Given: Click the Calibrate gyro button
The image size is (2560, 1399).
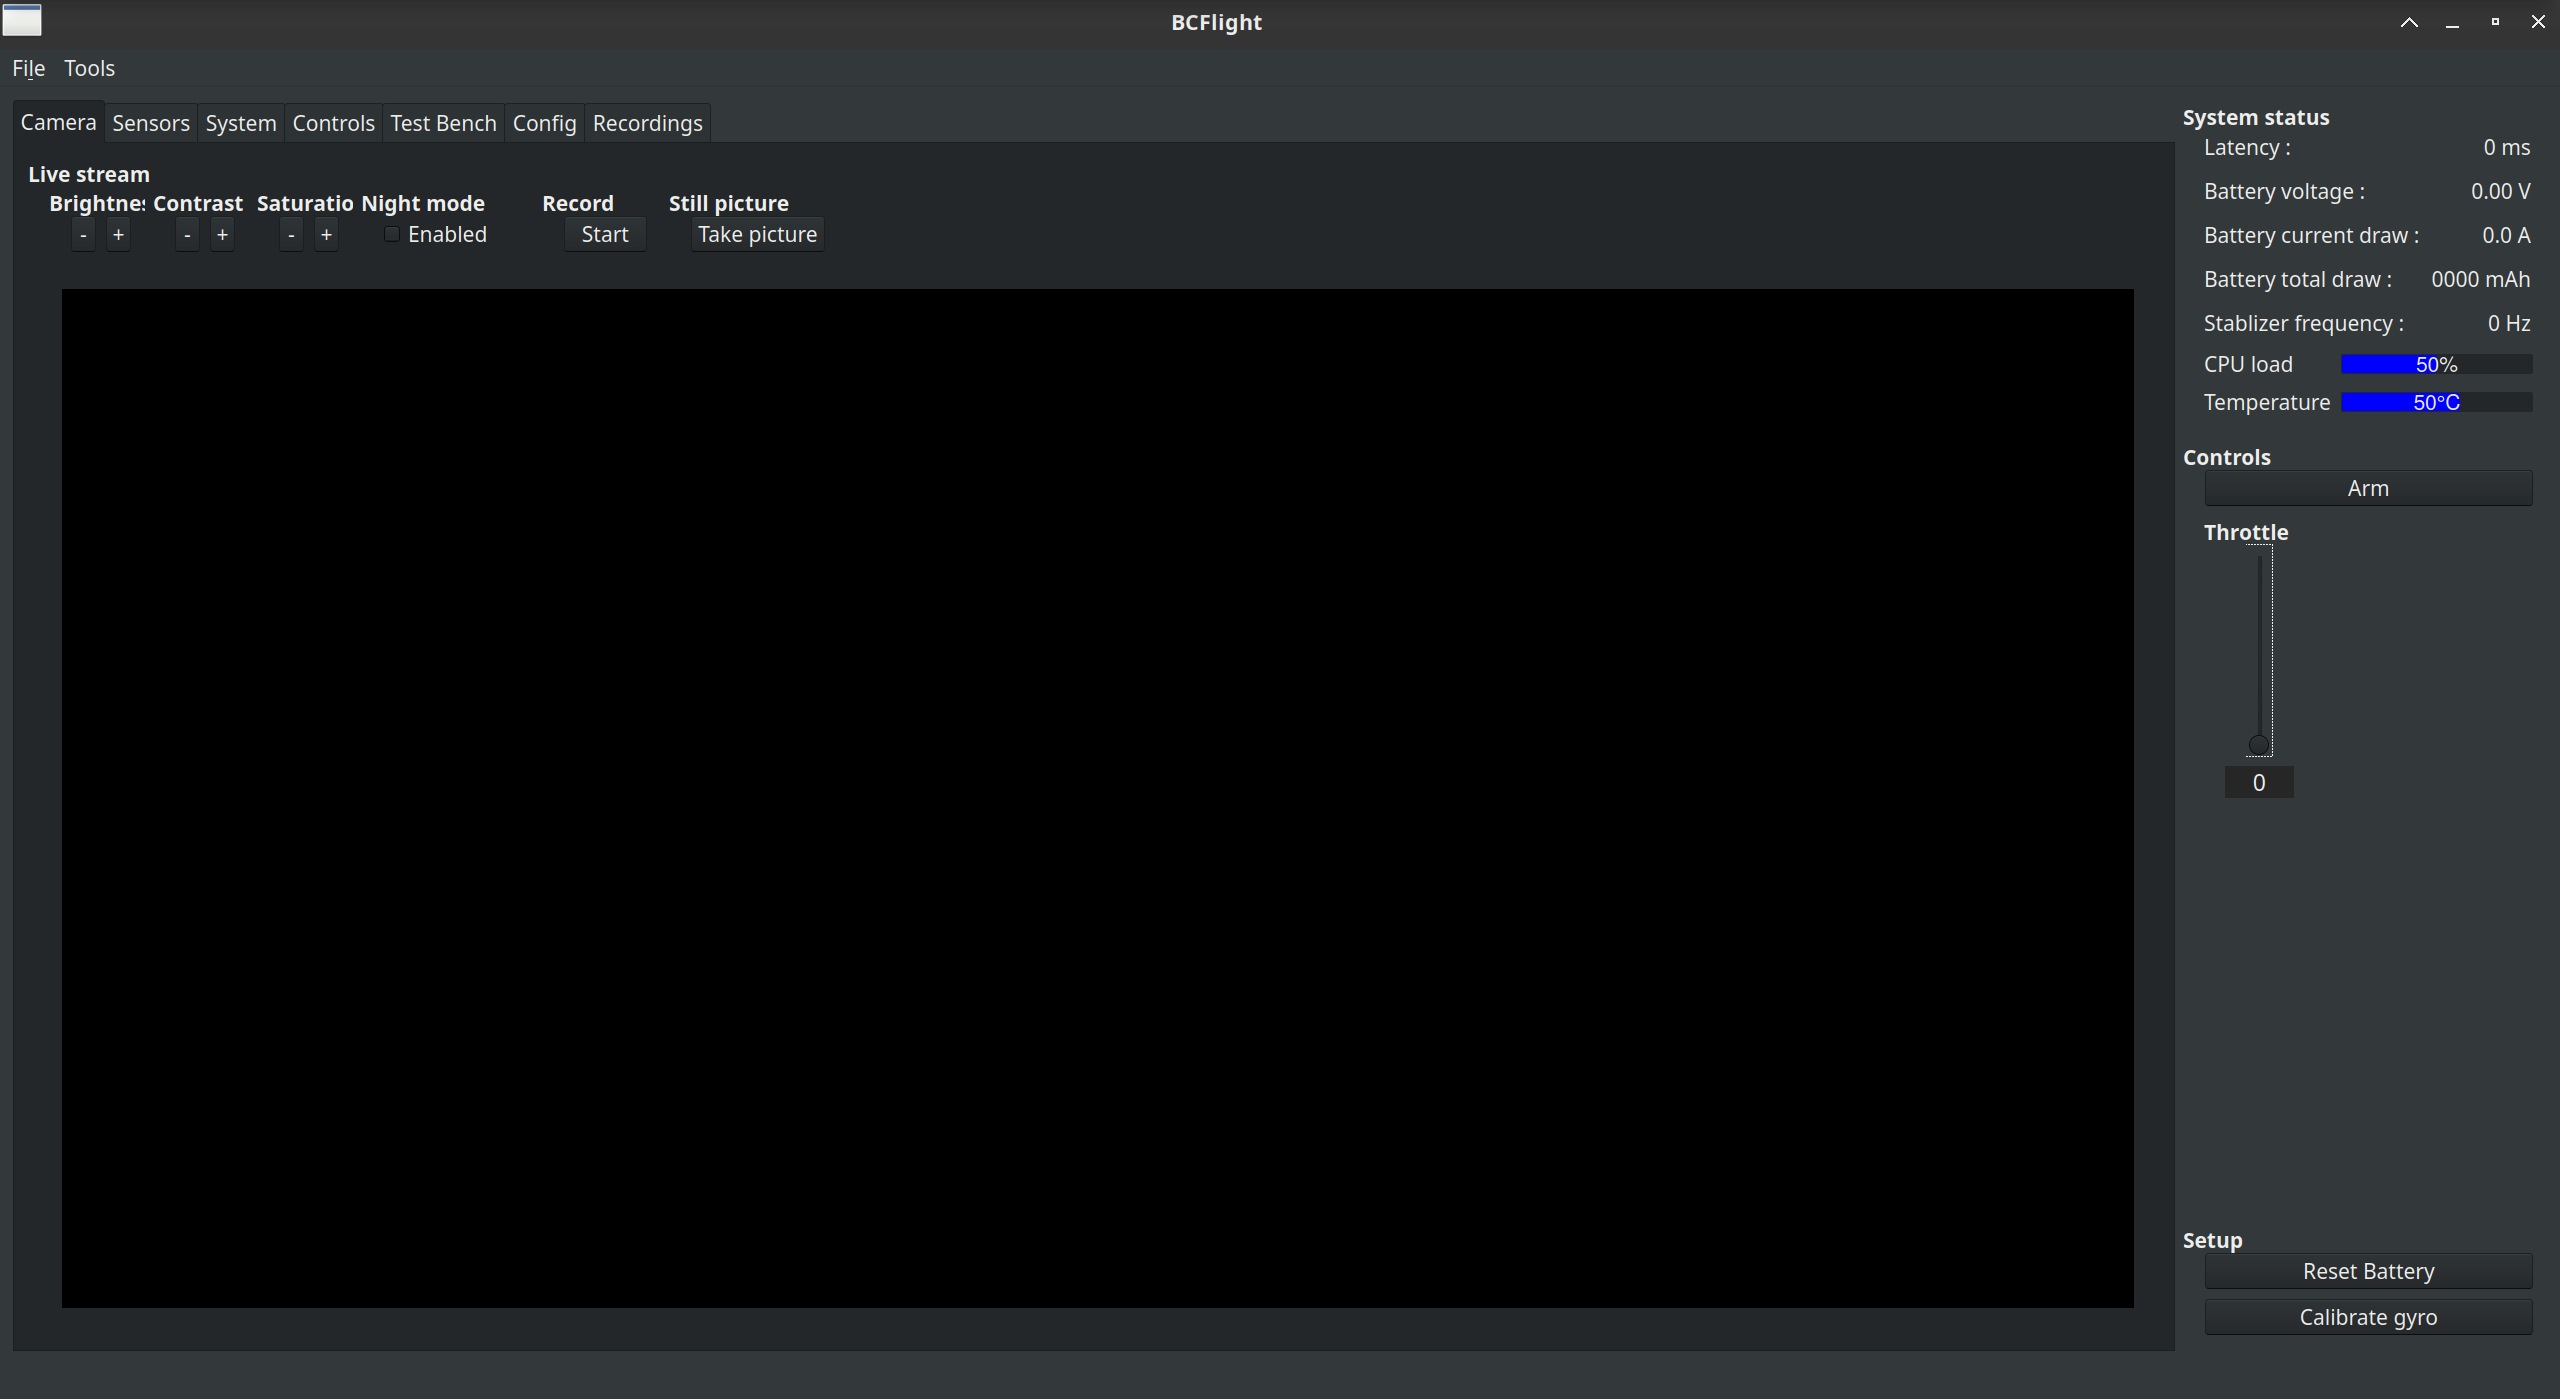Looking at the screenshot, I should pyautogui.click(x=2367, y=1315).
